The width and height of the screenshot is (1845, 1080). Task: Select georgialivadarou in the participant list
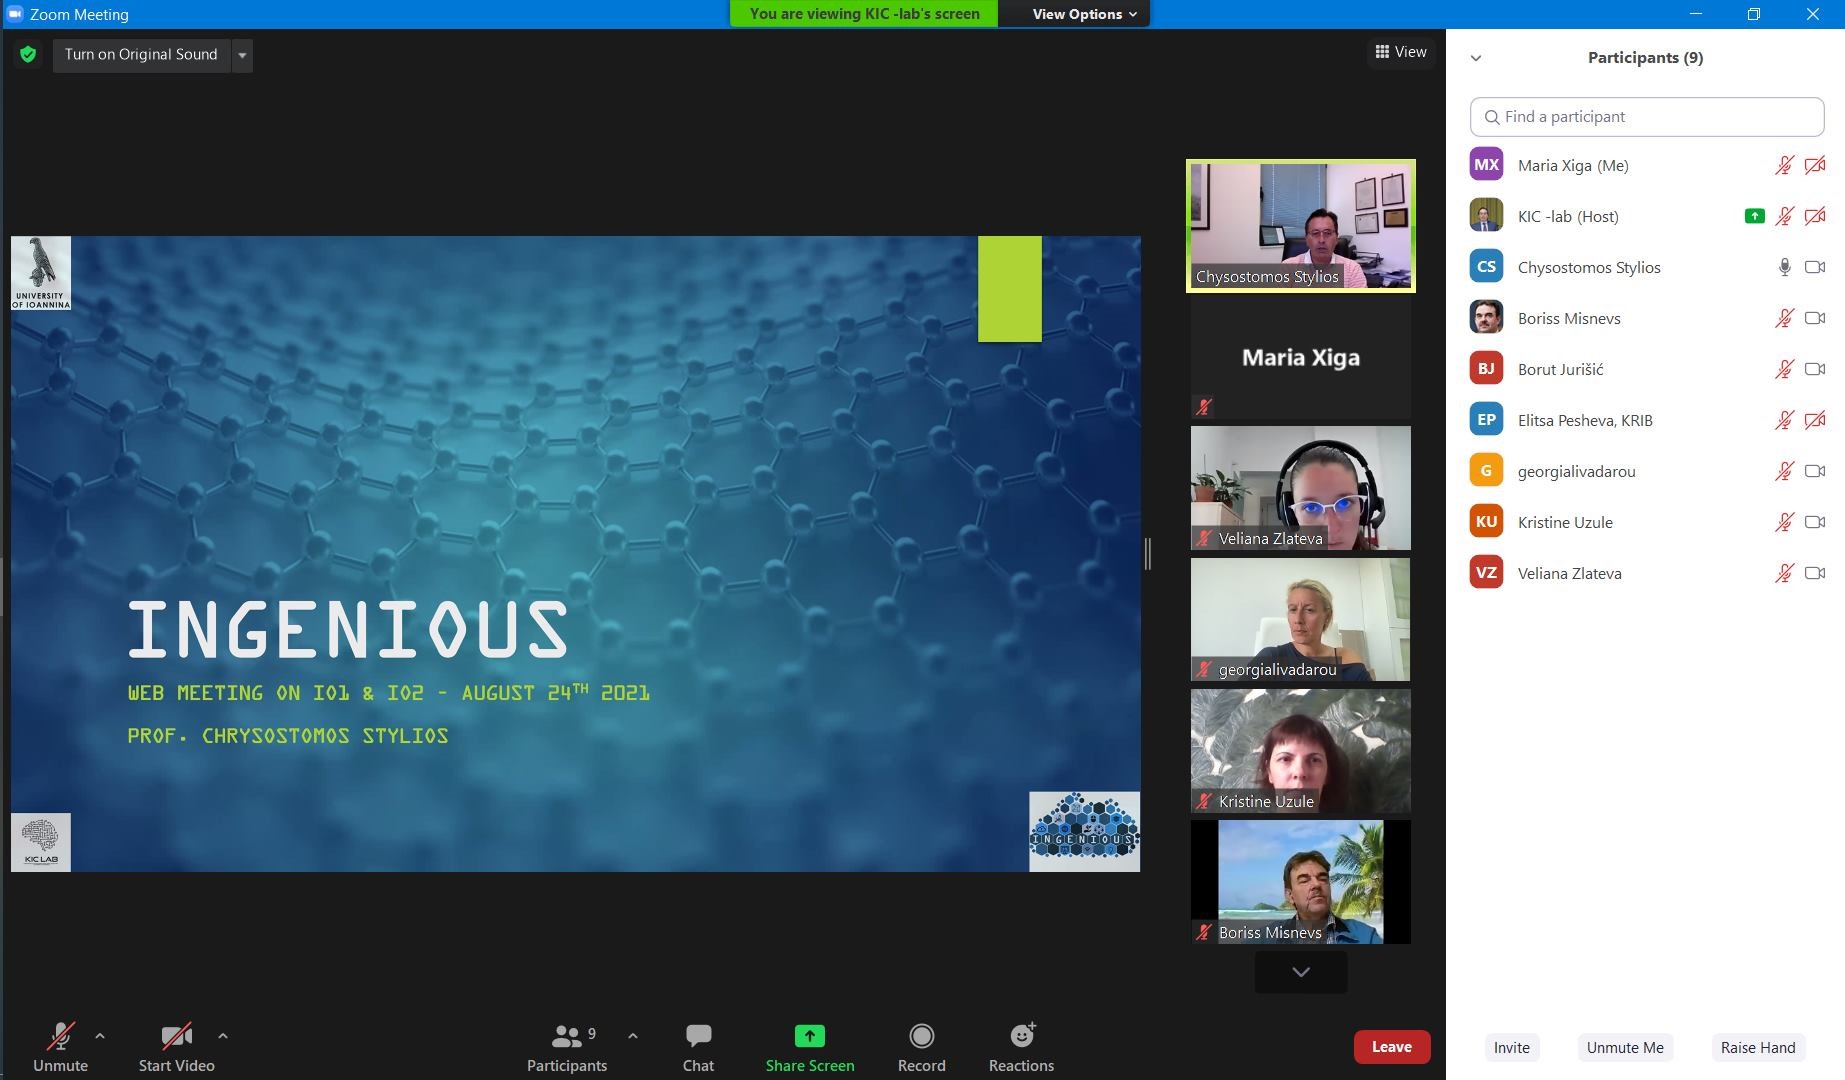tap(1647, 471)
